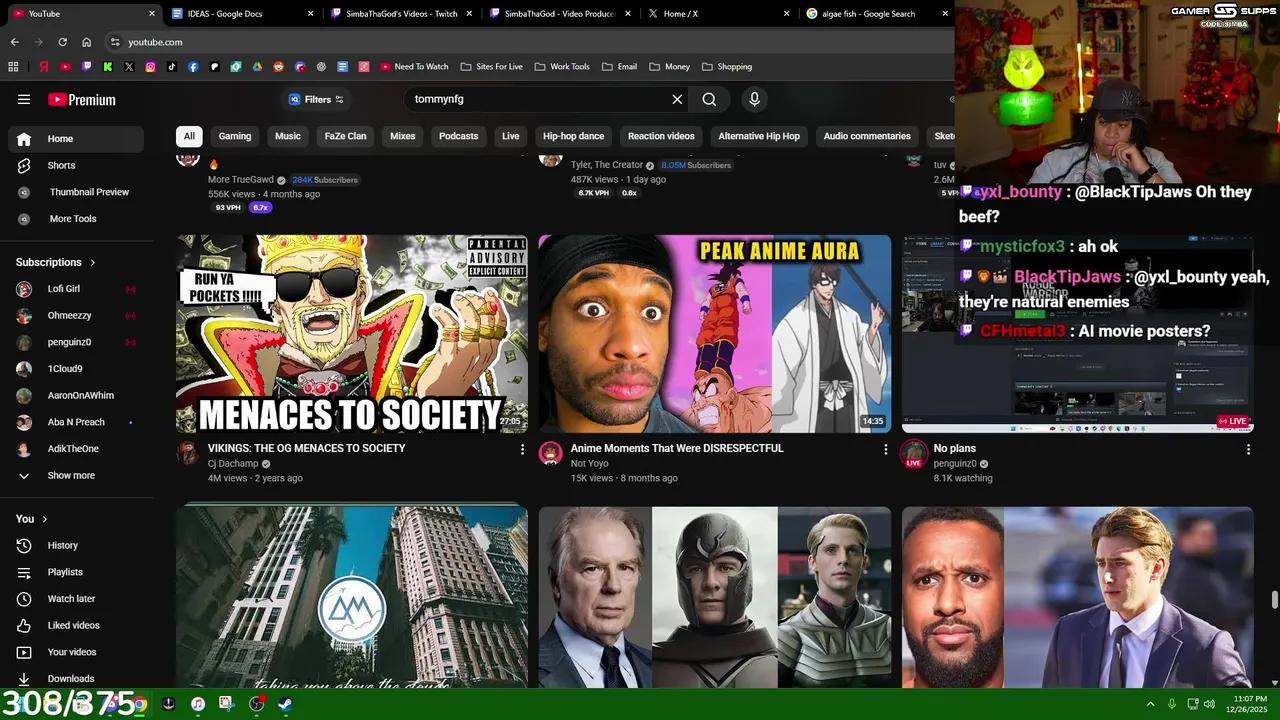Viewport: 1280px width, 720px height.
Task: Open Thumbnail Preview in the sidebar
Action: 76,192
